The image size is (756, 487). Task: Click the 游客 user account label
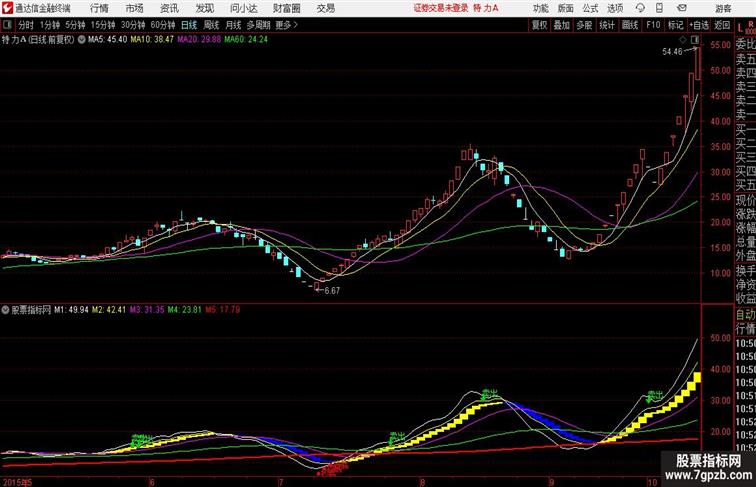point(723,8)
